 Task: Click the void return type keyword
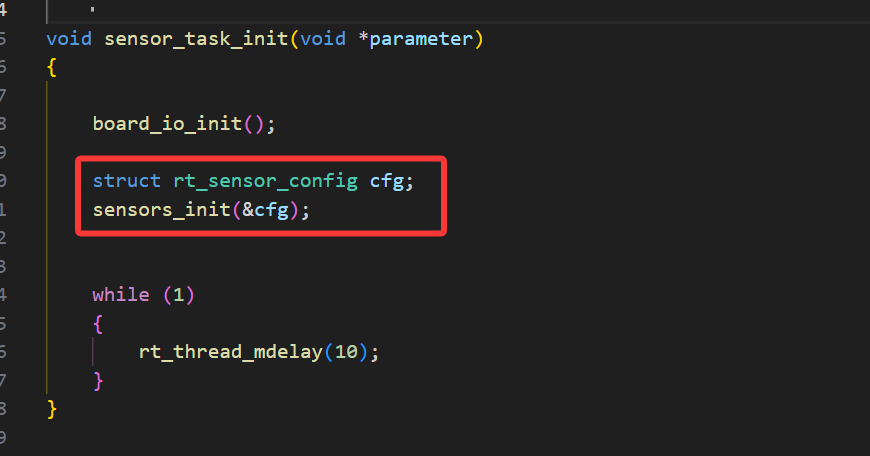pyautogui.click(x=68, y=39)
